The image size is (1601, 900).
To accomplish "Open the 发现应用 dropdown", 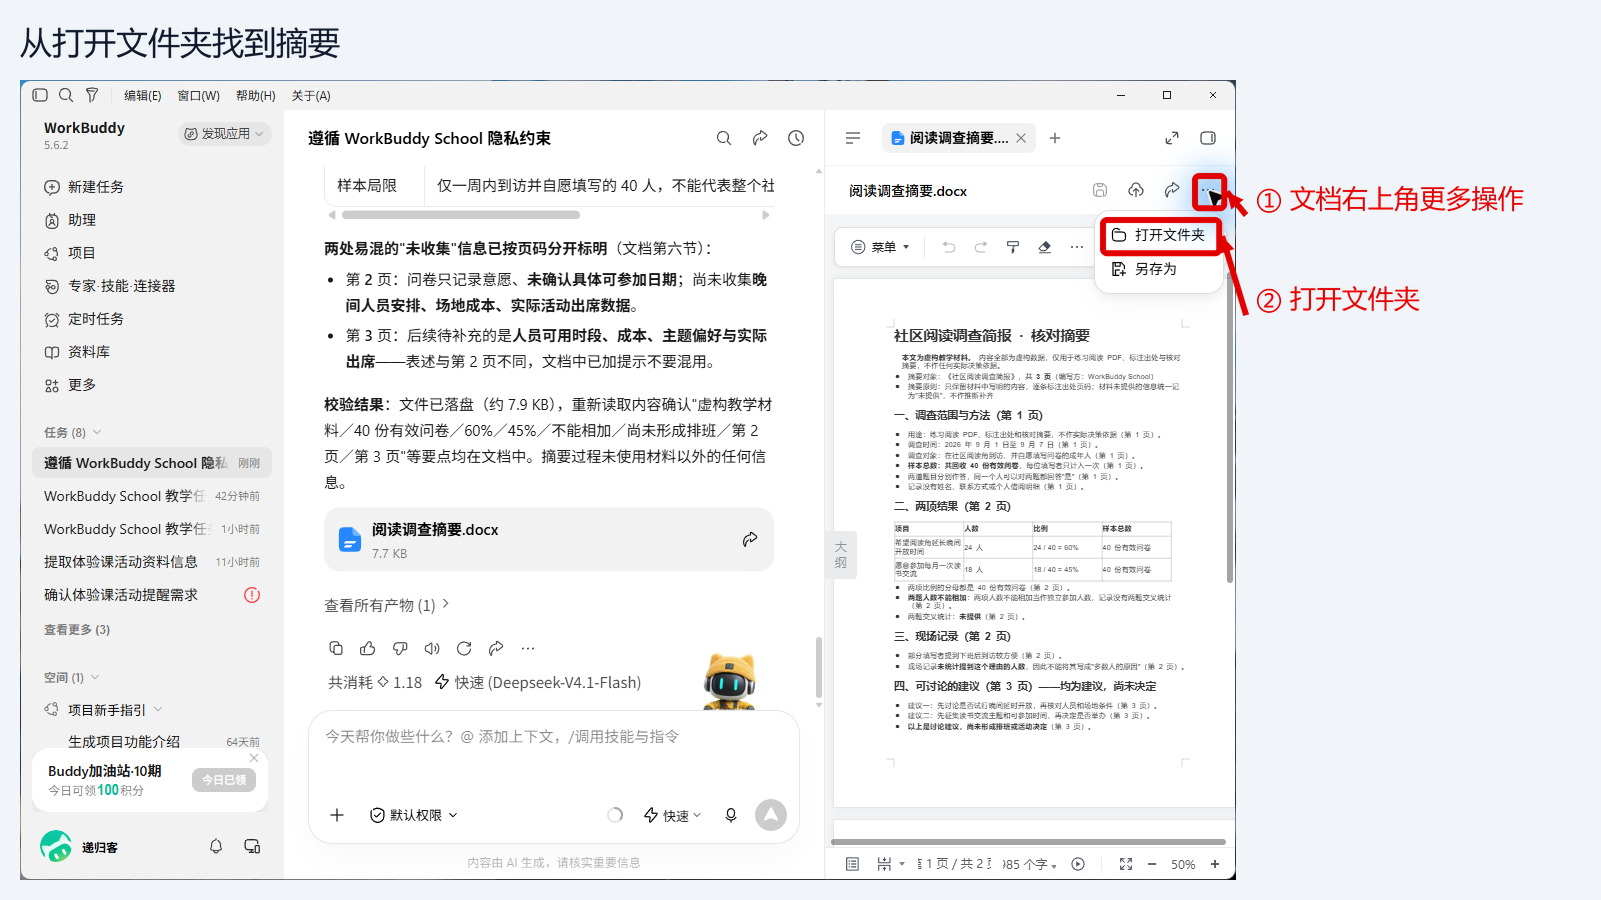I will point(225,133).
